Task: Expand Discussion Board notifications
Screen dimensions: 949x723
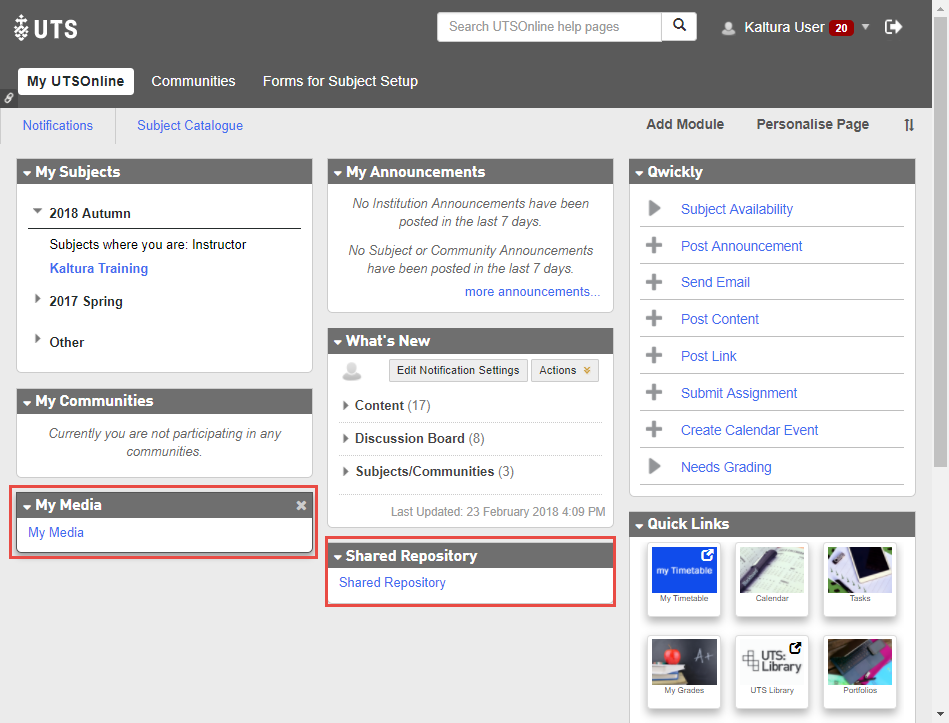Action: [x=346, y=438]
